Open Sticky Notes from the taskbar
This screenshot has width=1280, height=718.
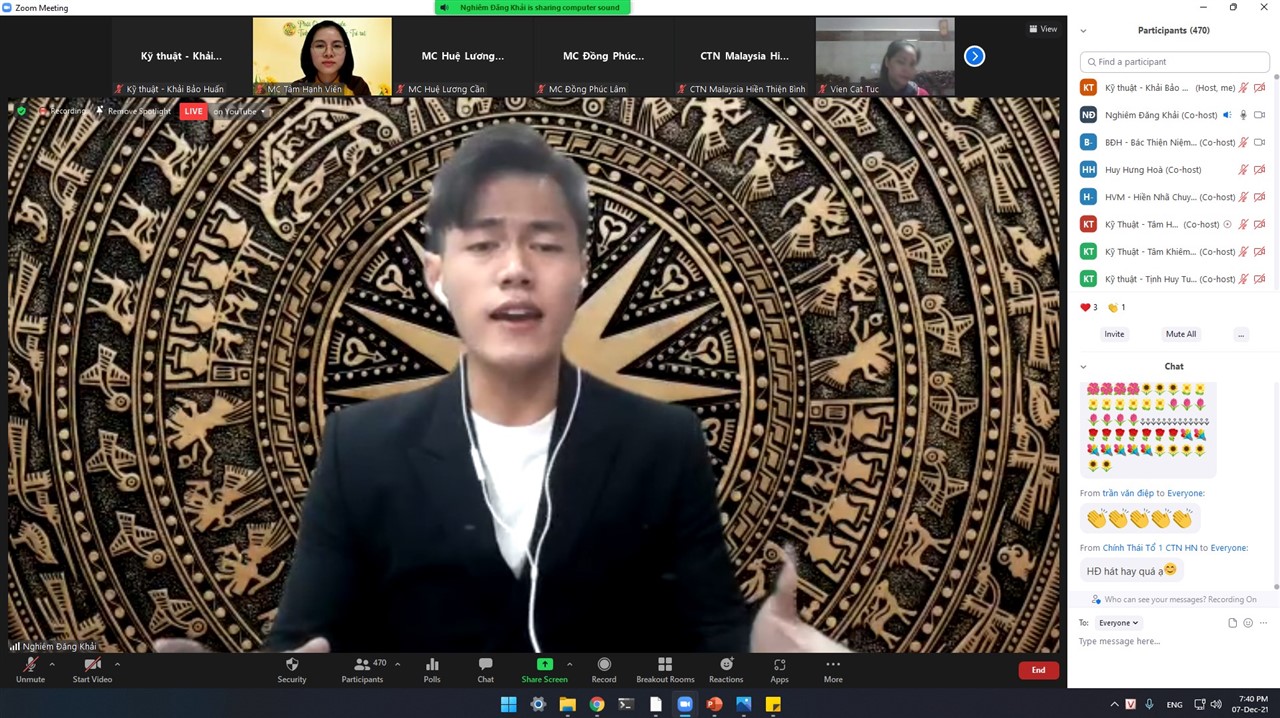click(773, 704)
